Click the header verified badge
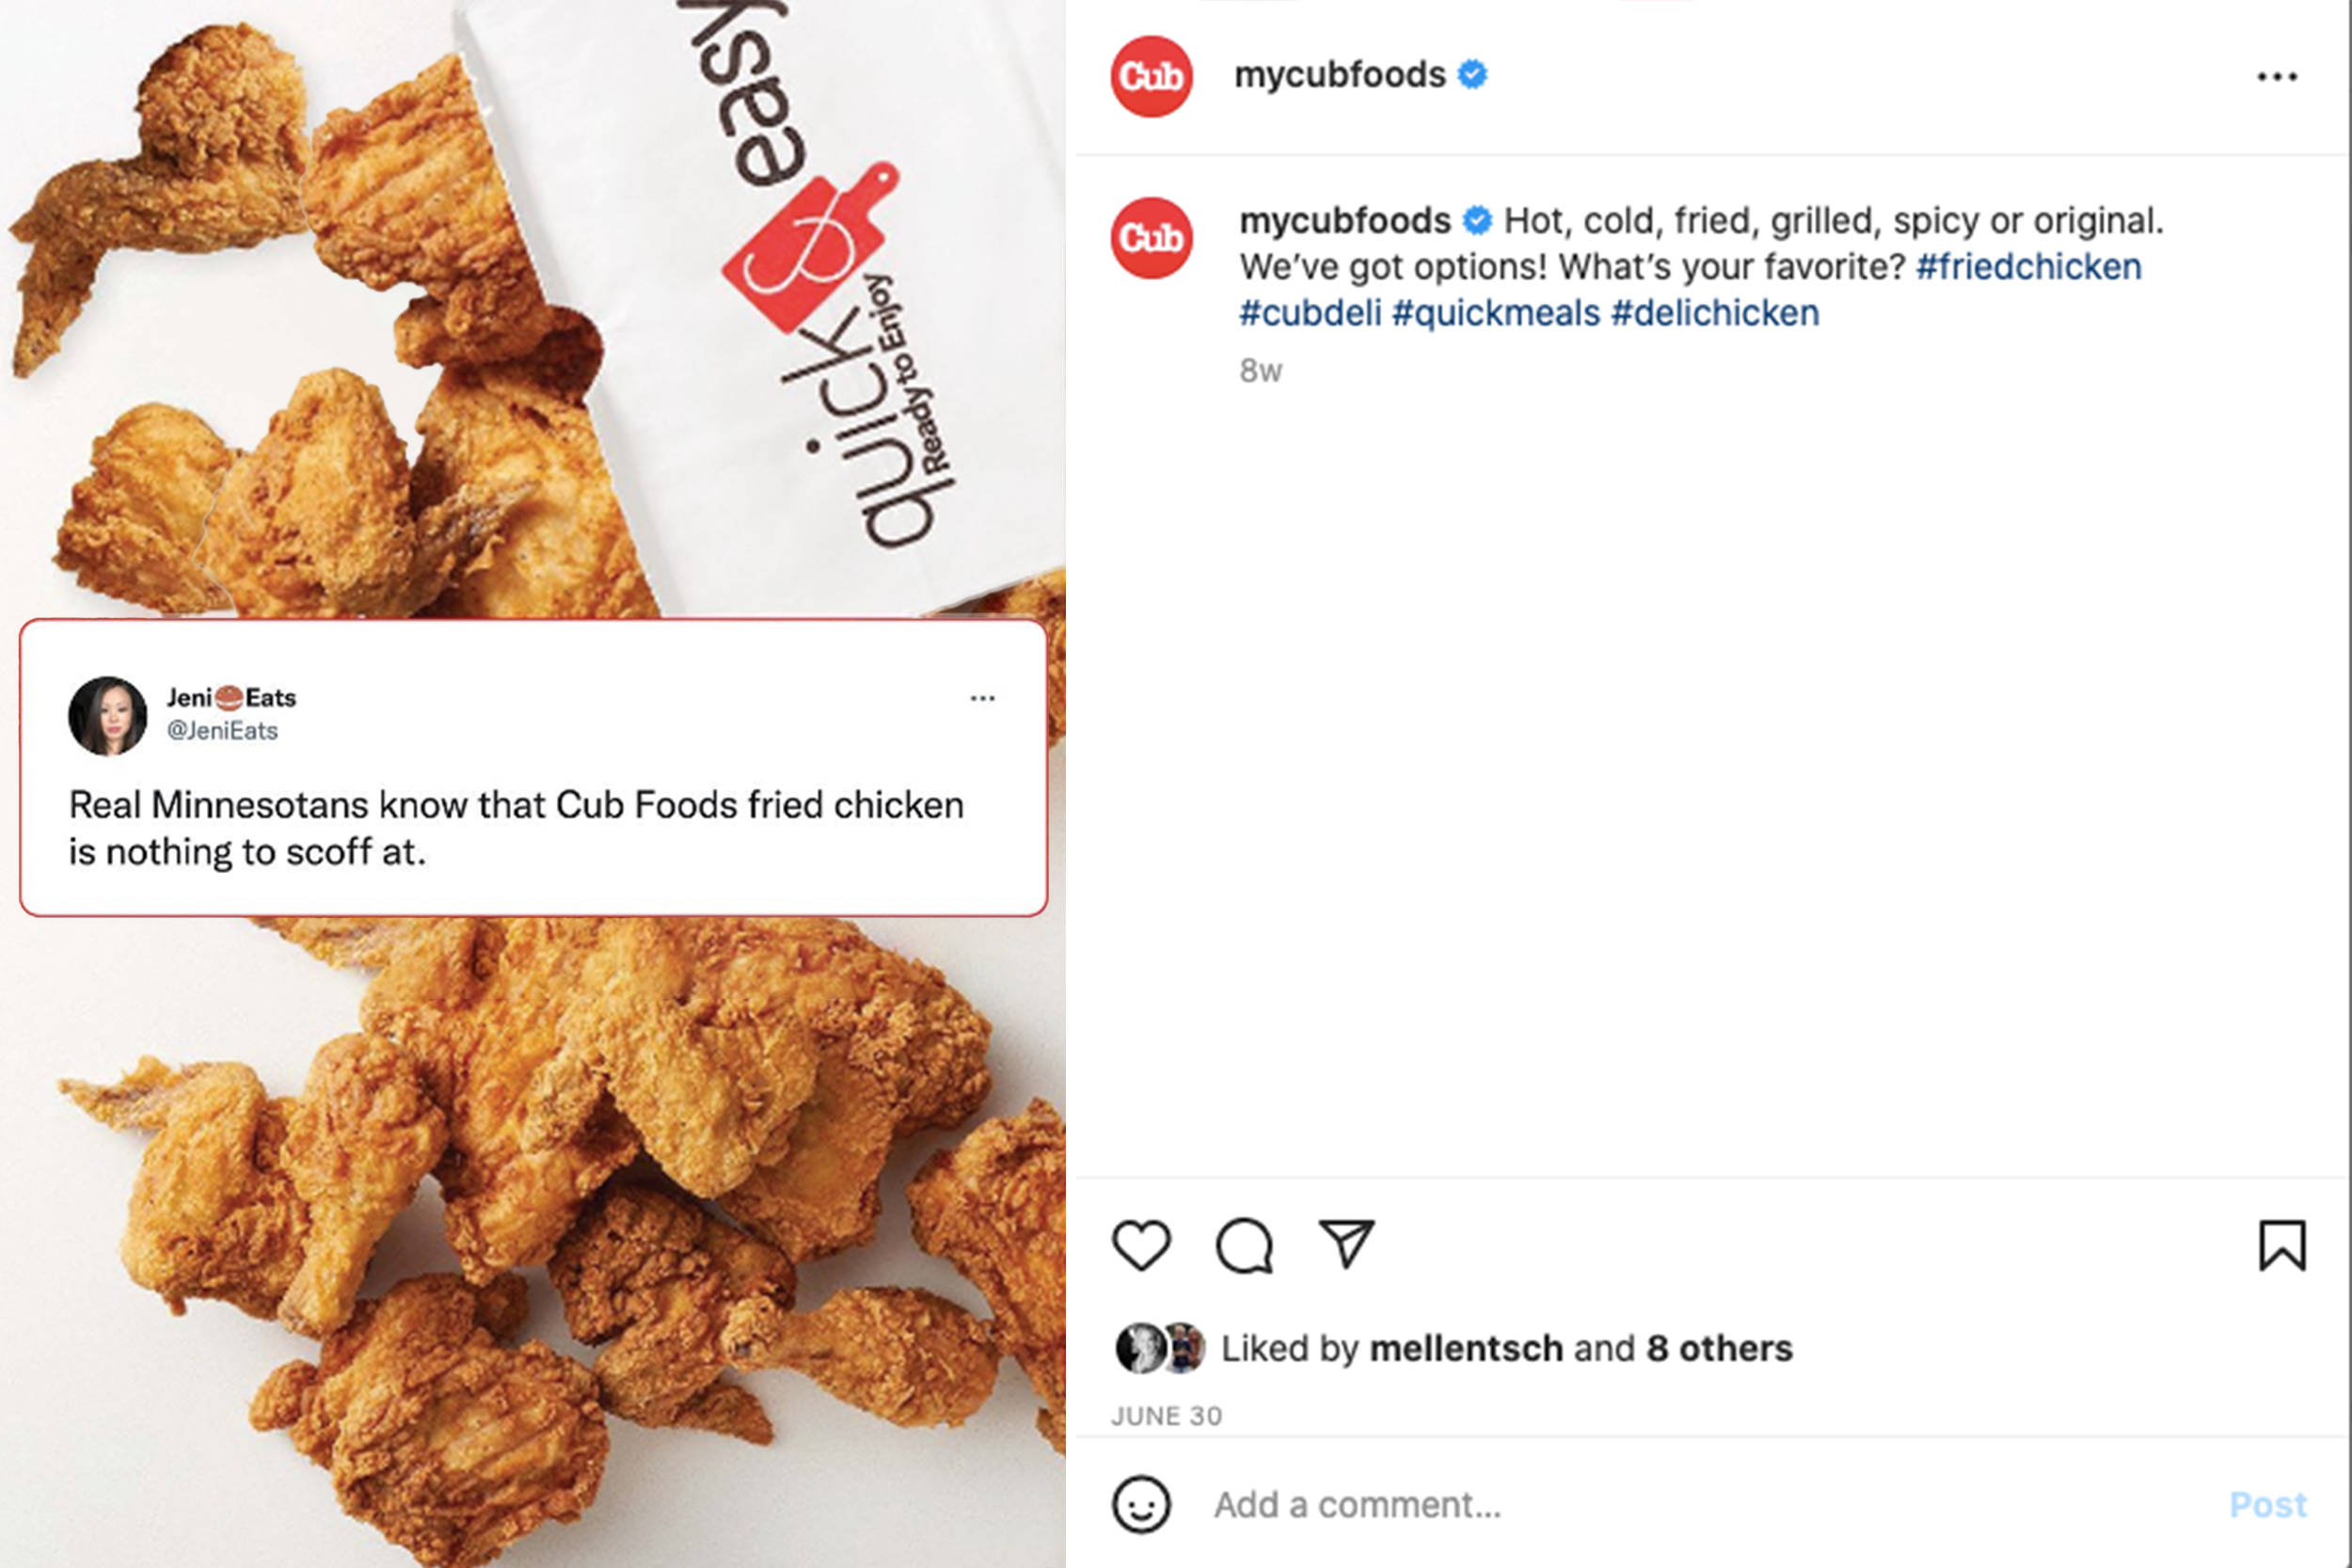Viewport: 2352px width, 1568px height. tap(1472, 75)
